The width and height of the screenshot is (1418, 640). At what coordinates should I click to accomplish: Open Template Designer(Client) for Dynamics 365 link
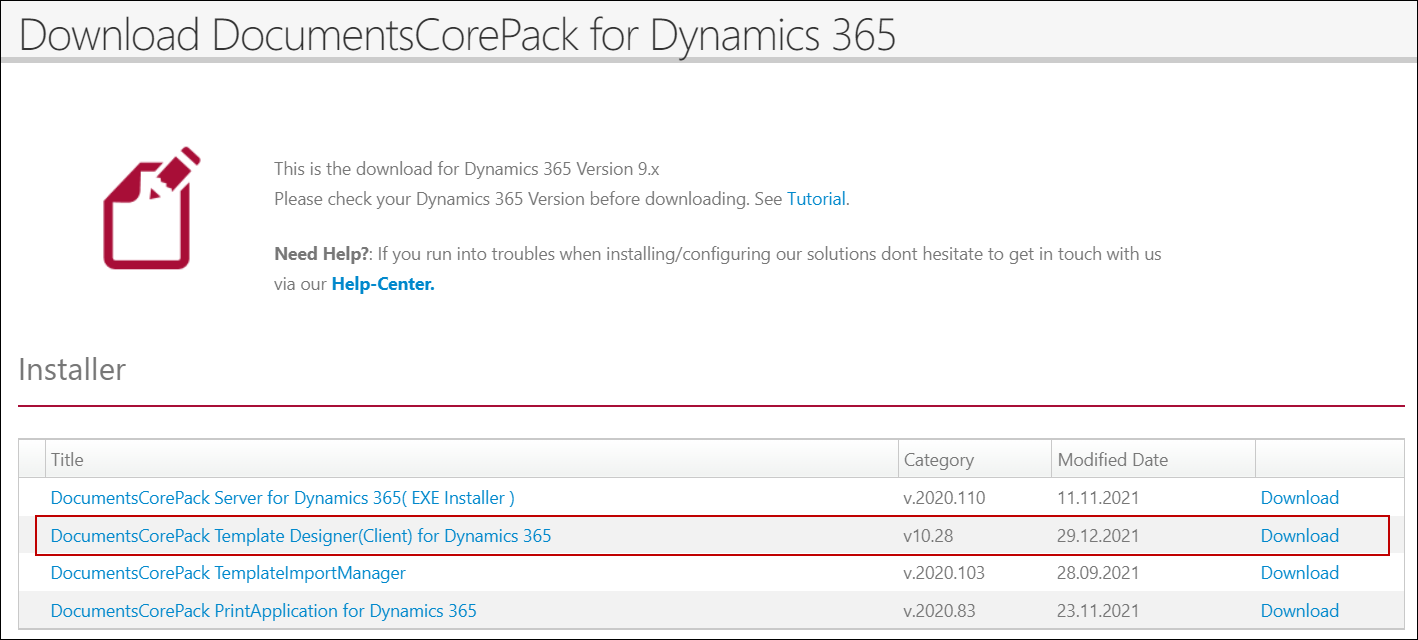pyautogui.click(x=301, y=536)
